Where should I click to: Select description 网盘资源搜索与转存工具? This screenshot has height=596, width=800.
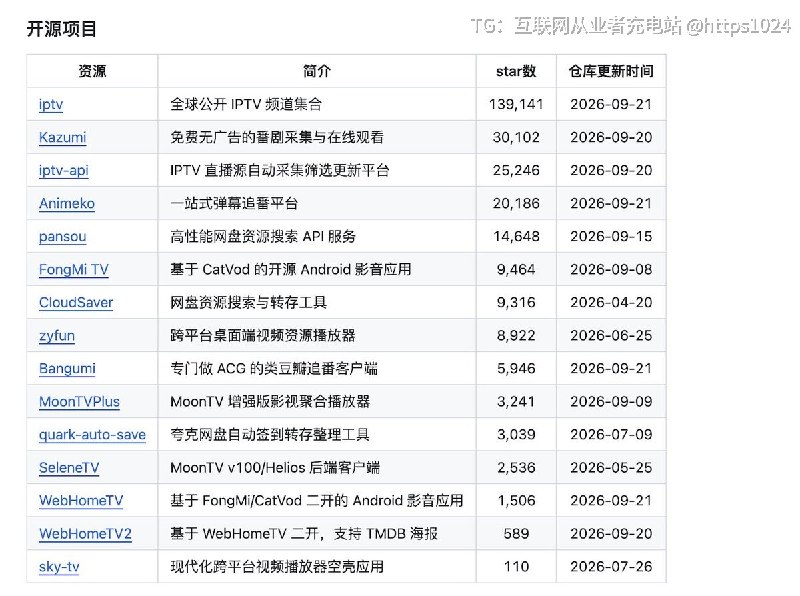[248, 303]
